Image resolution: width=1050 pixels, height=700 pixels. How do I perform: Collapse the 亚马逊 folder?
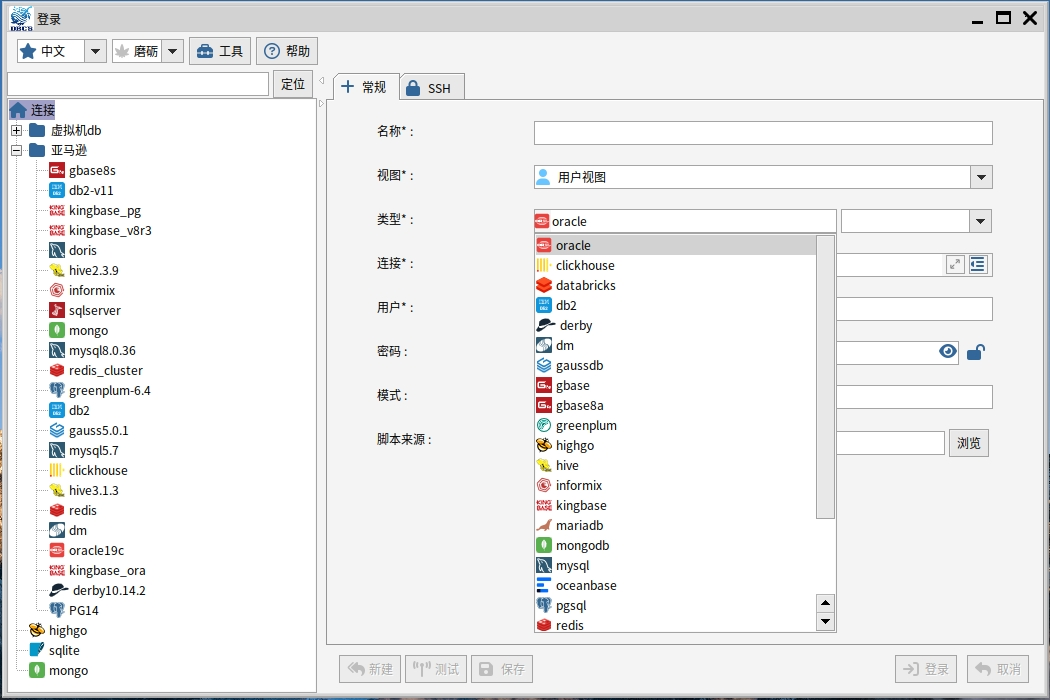16,150
